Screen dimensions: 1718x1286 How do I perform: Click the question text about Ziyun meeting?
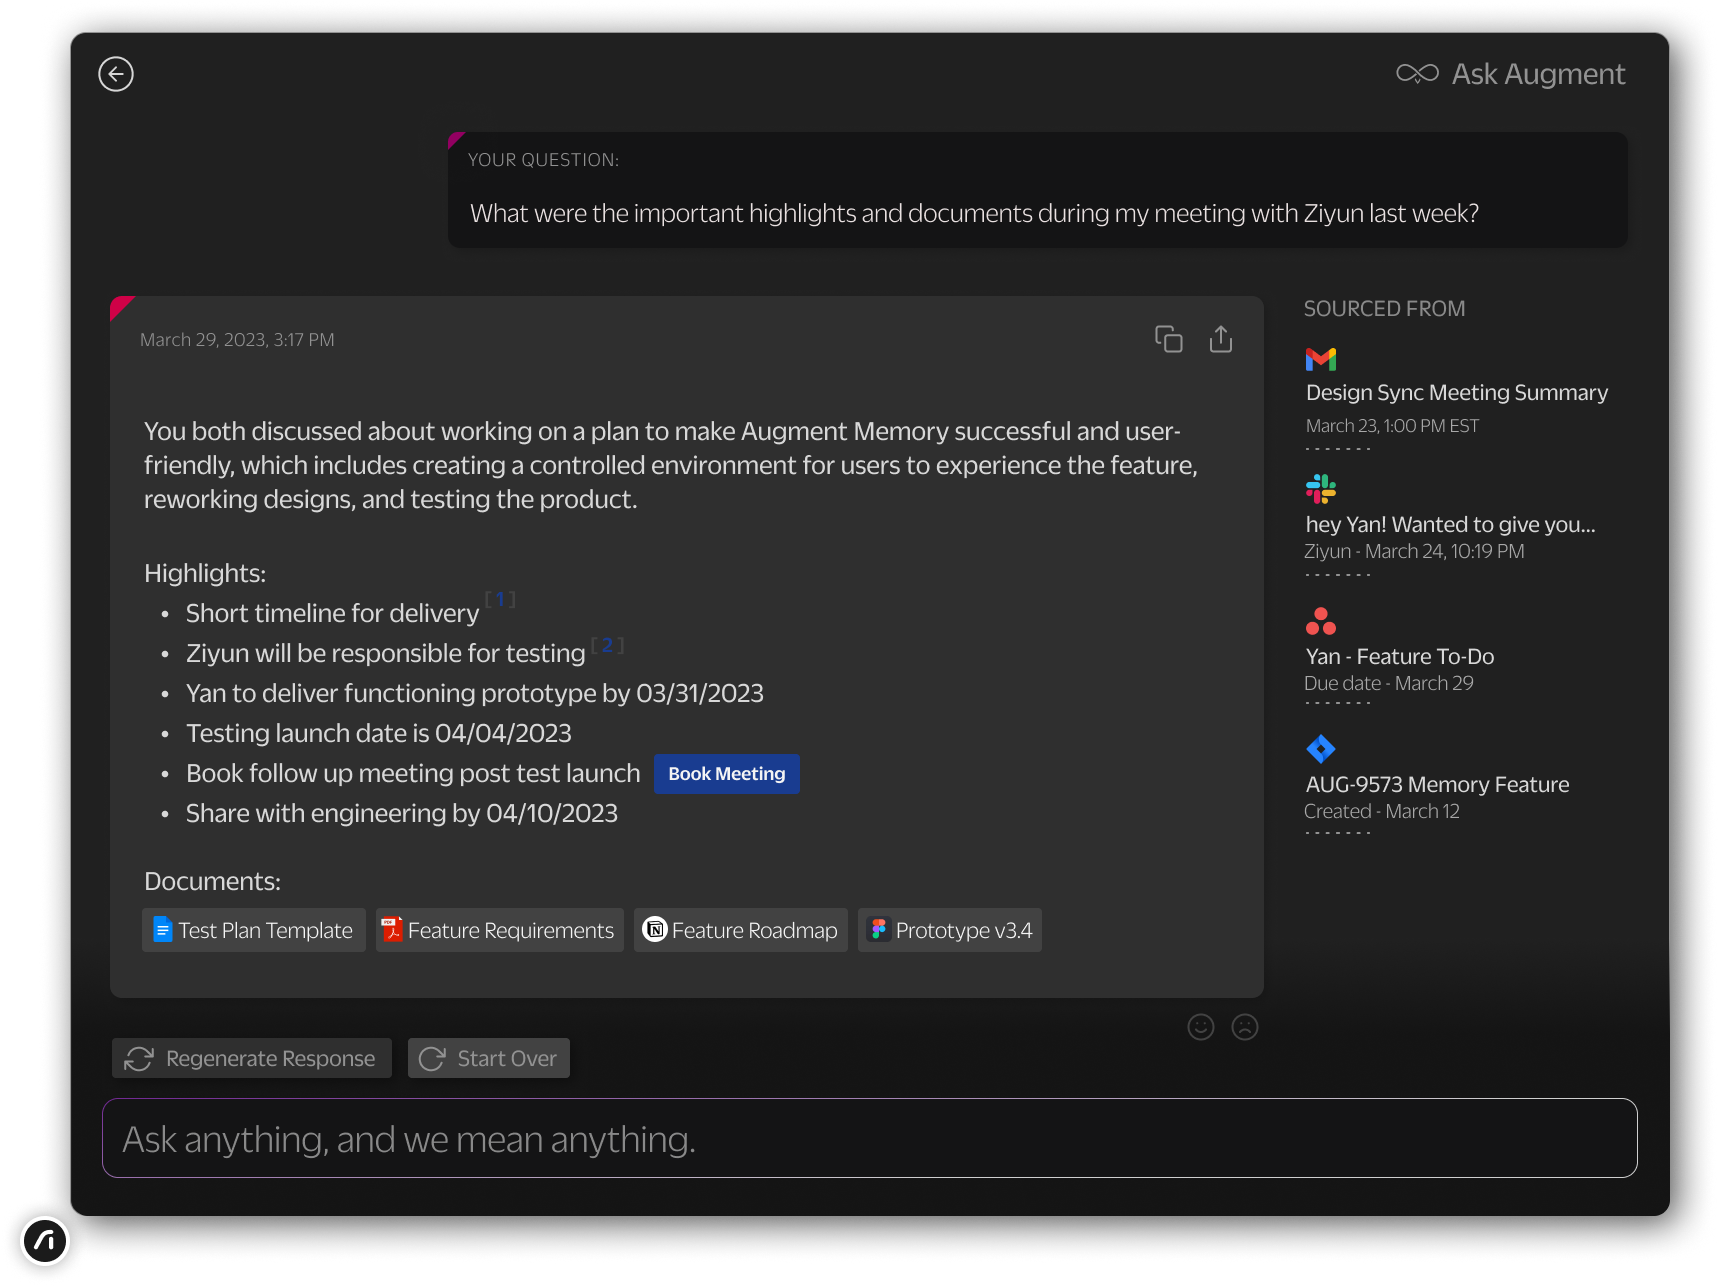[x=974, y=213]
